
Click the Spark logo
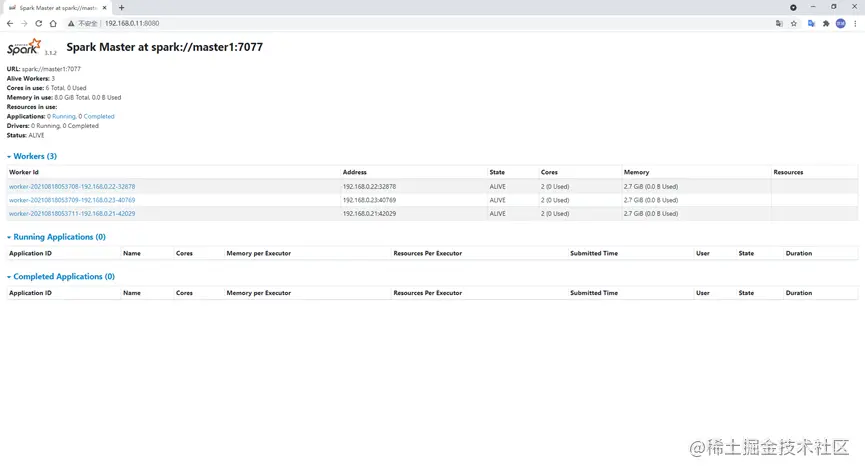click(24, 47)
